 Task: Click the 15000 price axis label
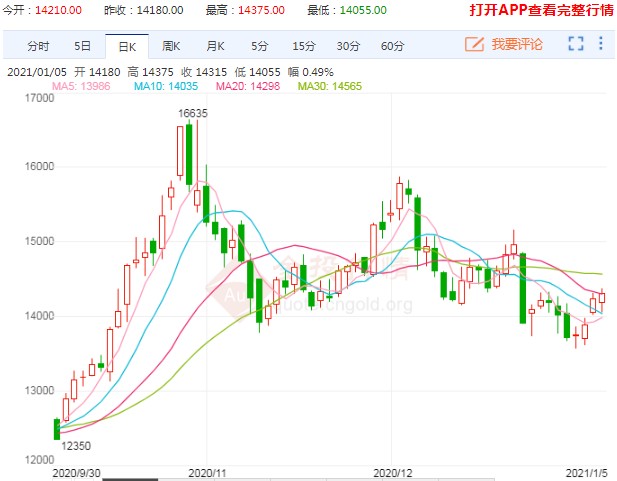(39, 241)
